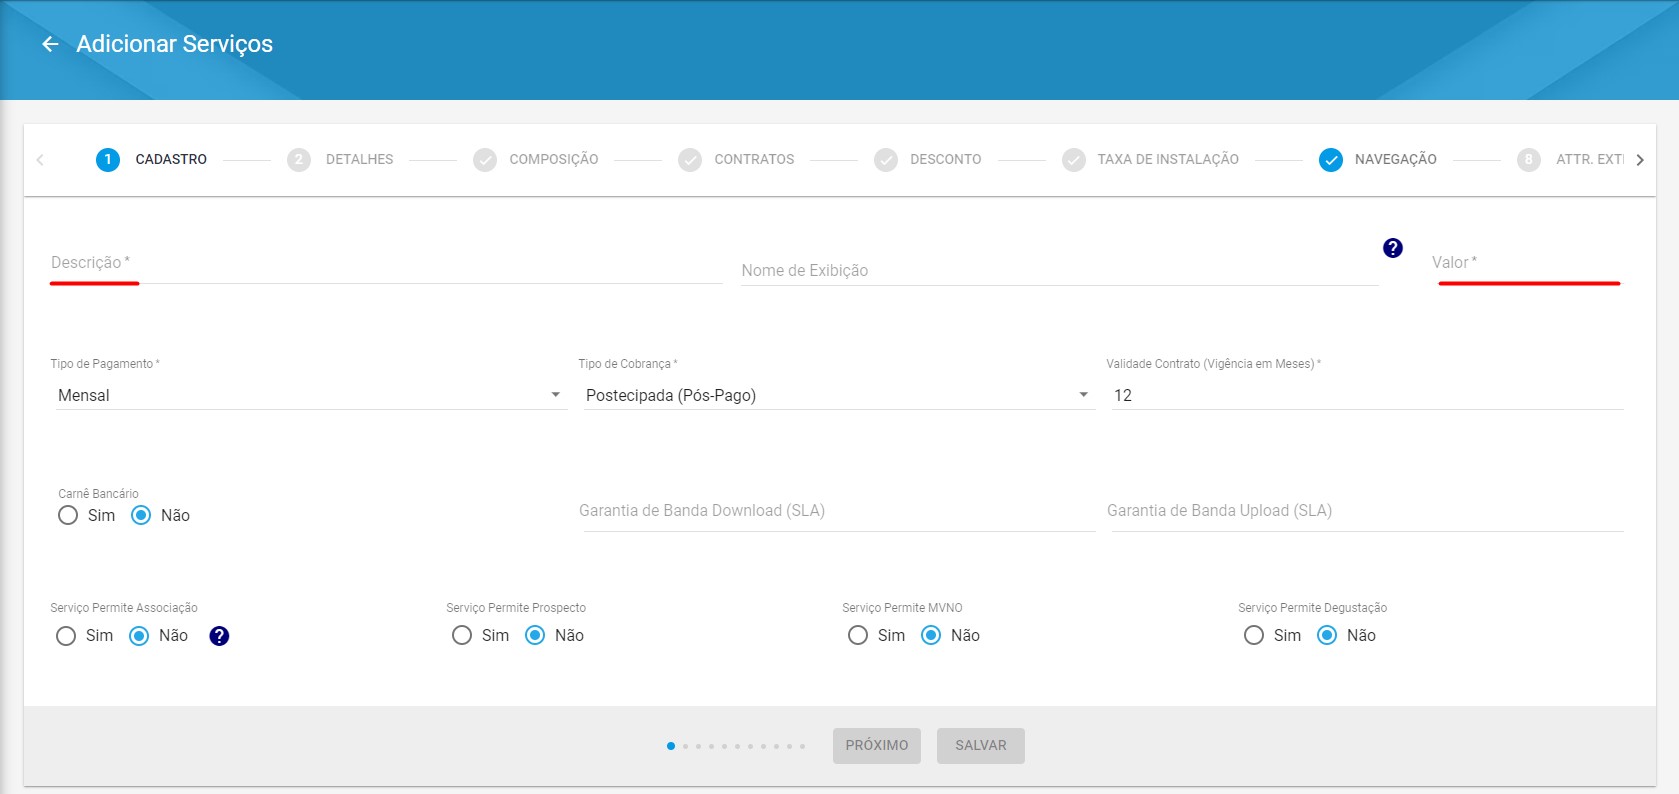
Task: Select Sim for Serviço Permite Associação
Action: (x=66, y=636)
